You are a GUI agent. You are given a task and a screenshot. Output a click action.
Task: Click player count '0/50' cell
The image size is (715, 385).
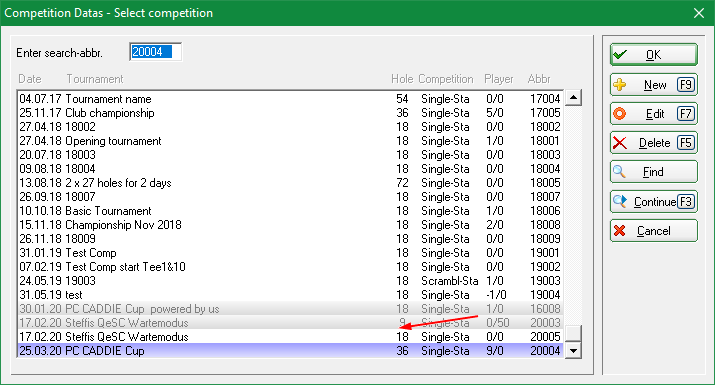coord(497,323)
